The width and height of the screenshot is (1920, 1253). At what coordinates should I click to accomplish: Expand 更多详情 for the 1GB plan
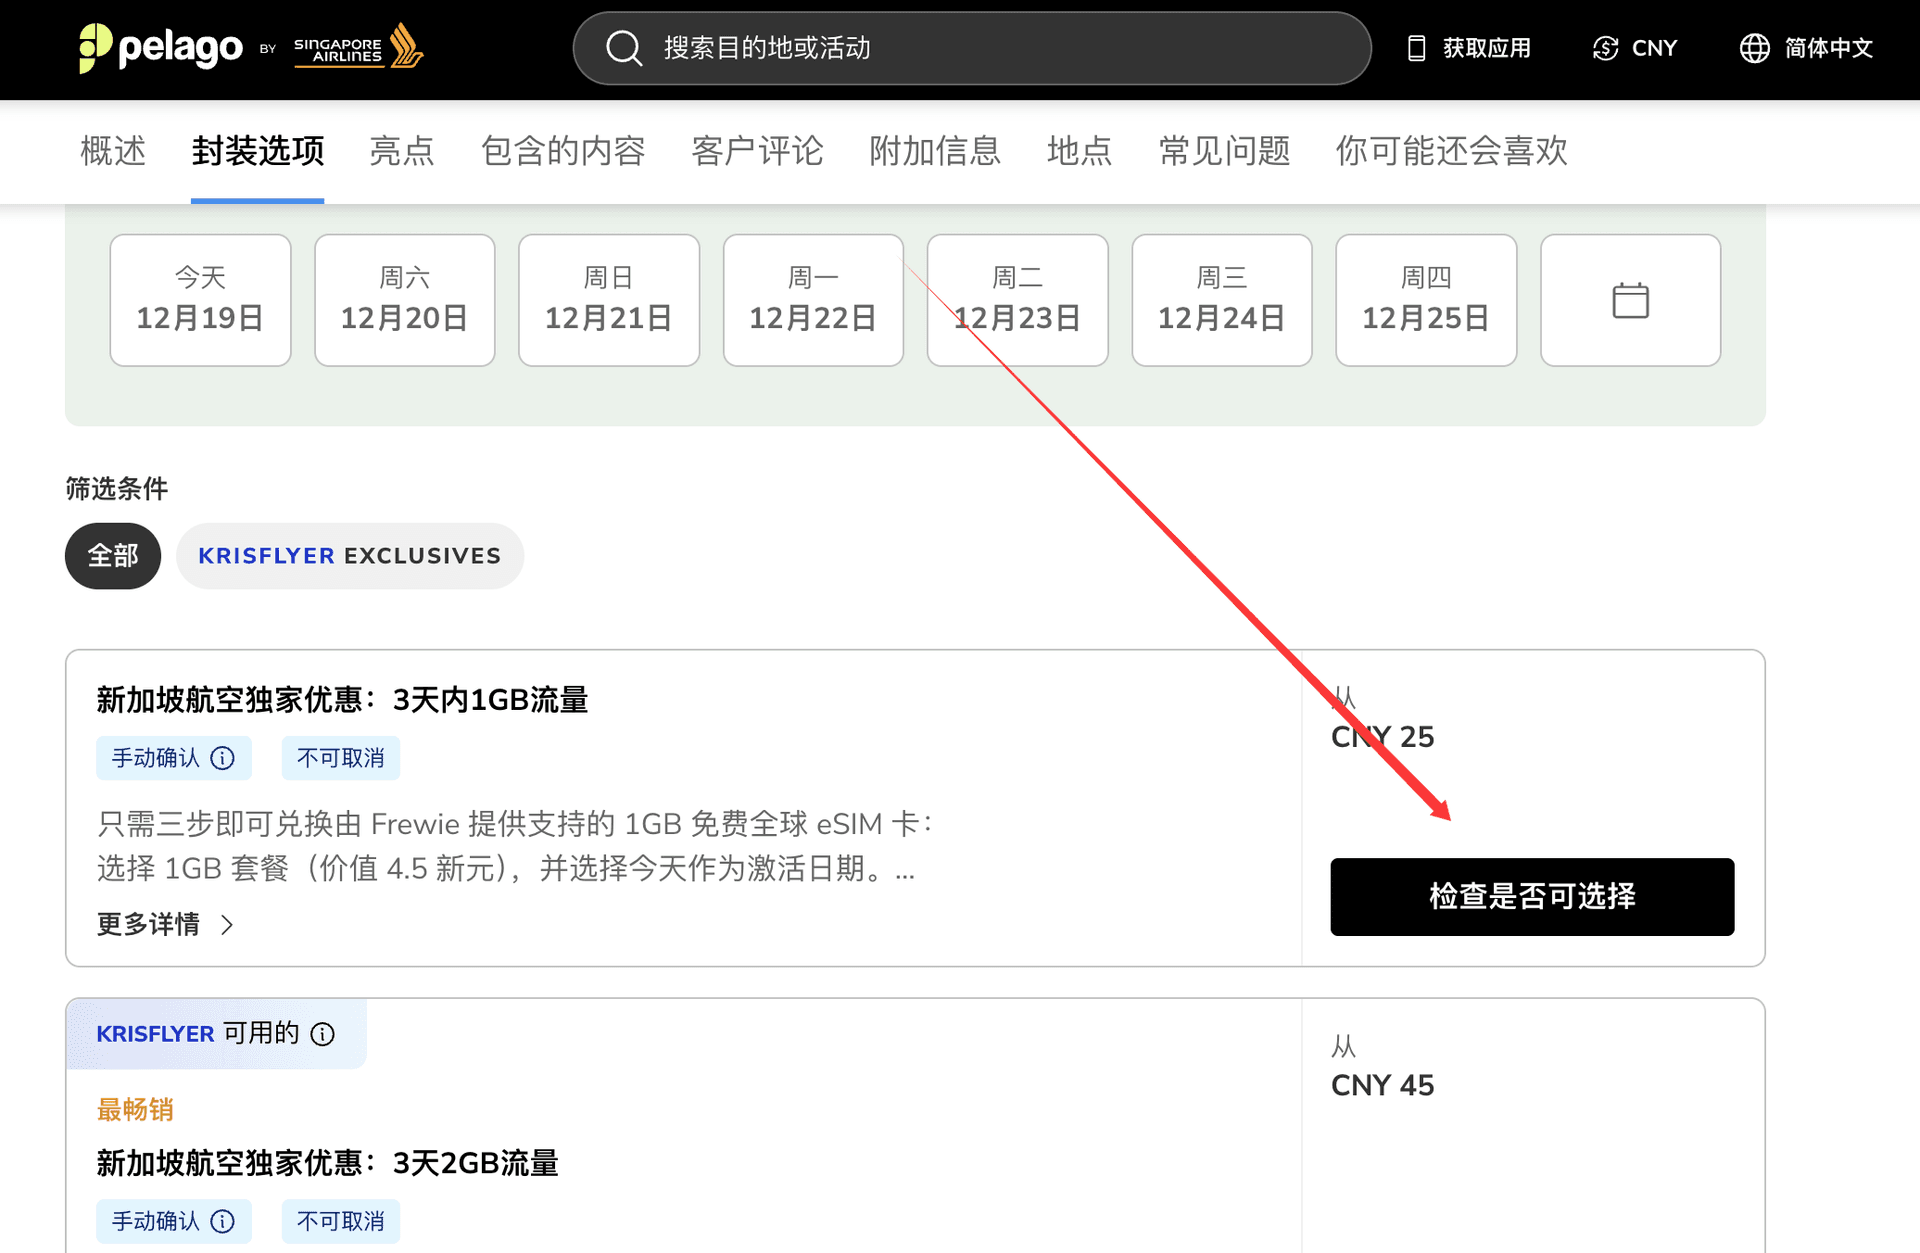(165, 924)
